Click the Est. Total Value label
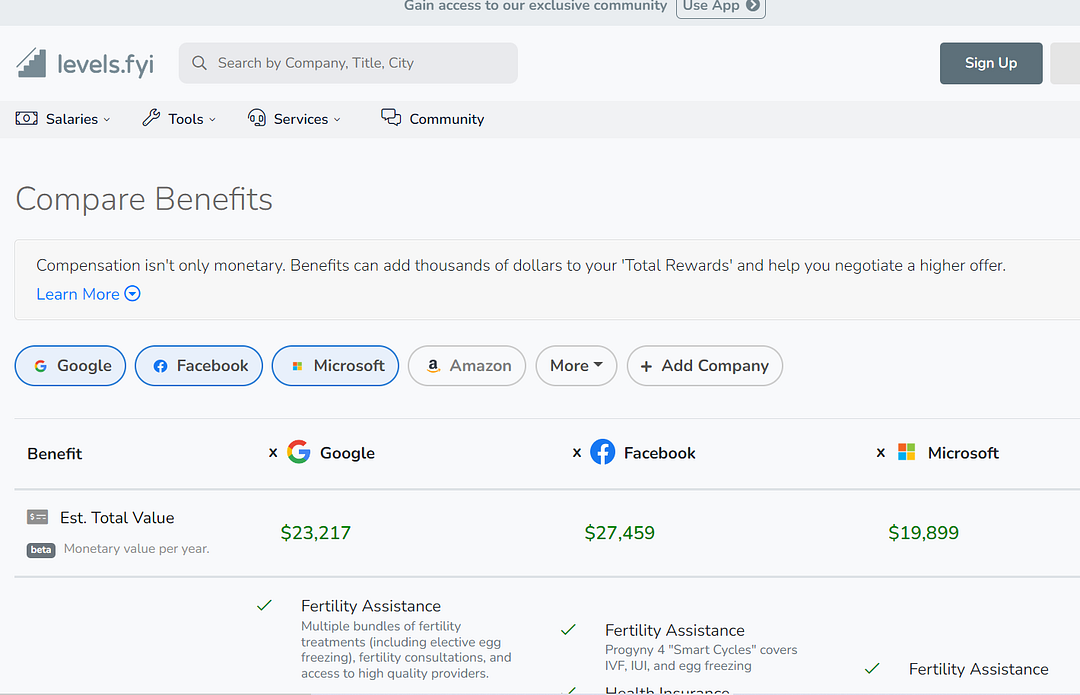This screenshot has width=1080, height=695. click(x=117, y=517)
